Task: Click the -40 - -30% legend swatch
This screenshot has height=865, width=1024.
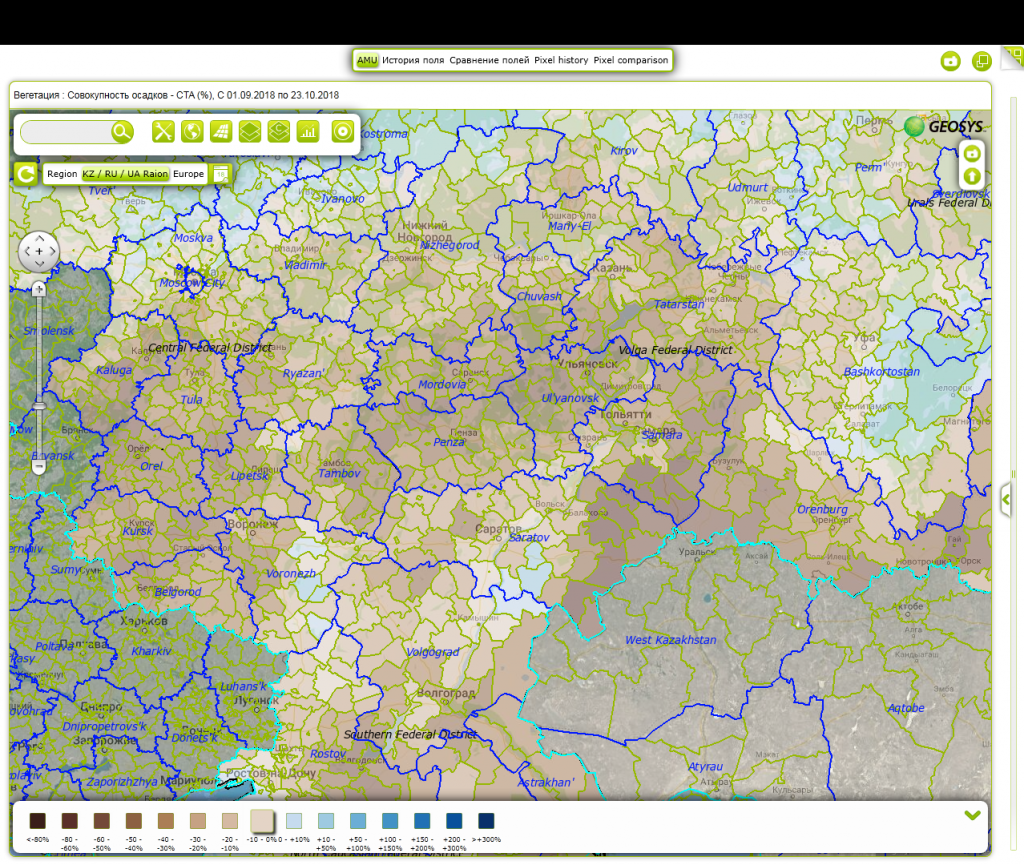Action: 165,821
